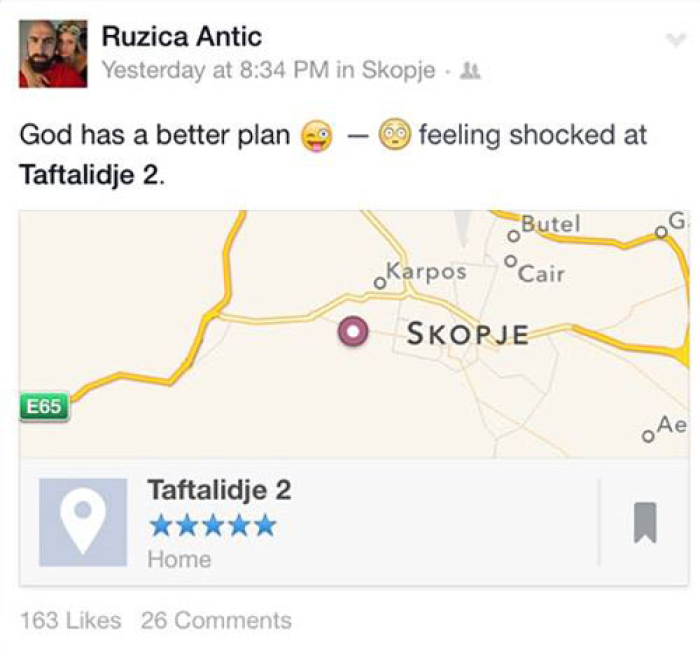Click the place pin thumbnail in location card
Screen dimensions: 700x651
click(83, 522)
